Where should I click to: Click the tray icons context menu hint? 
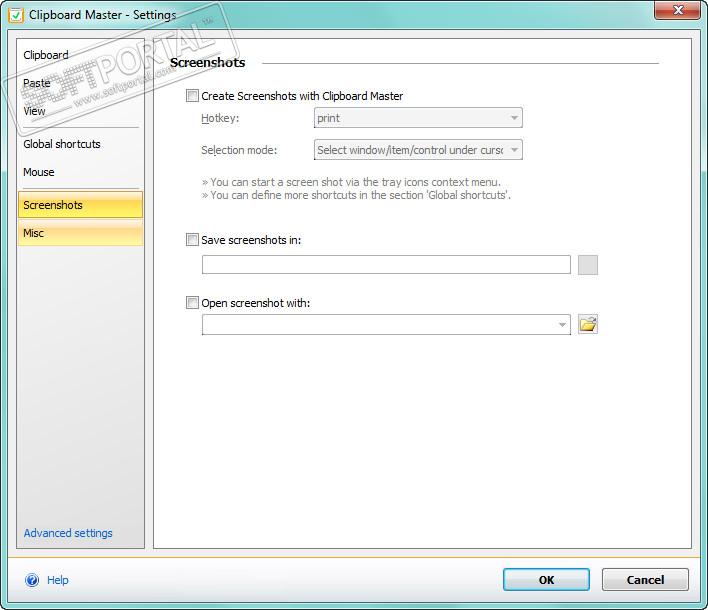point(351,182)
